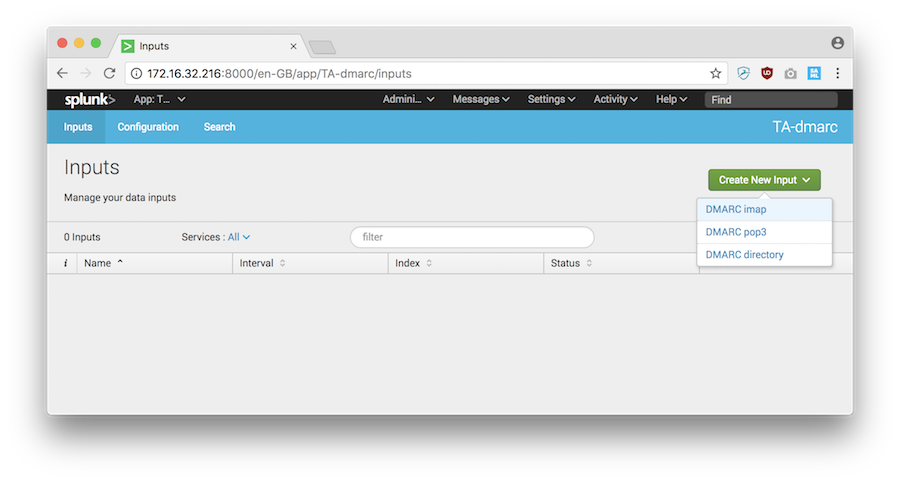Switch to the Search tab
900x482 pixels.
[219, 127]
